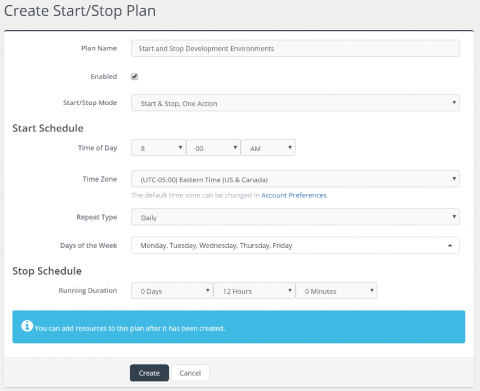Screen dimensions: 480x391
Task: Click the Repeat Type dropdown arrow
Action: coord(454,217)
